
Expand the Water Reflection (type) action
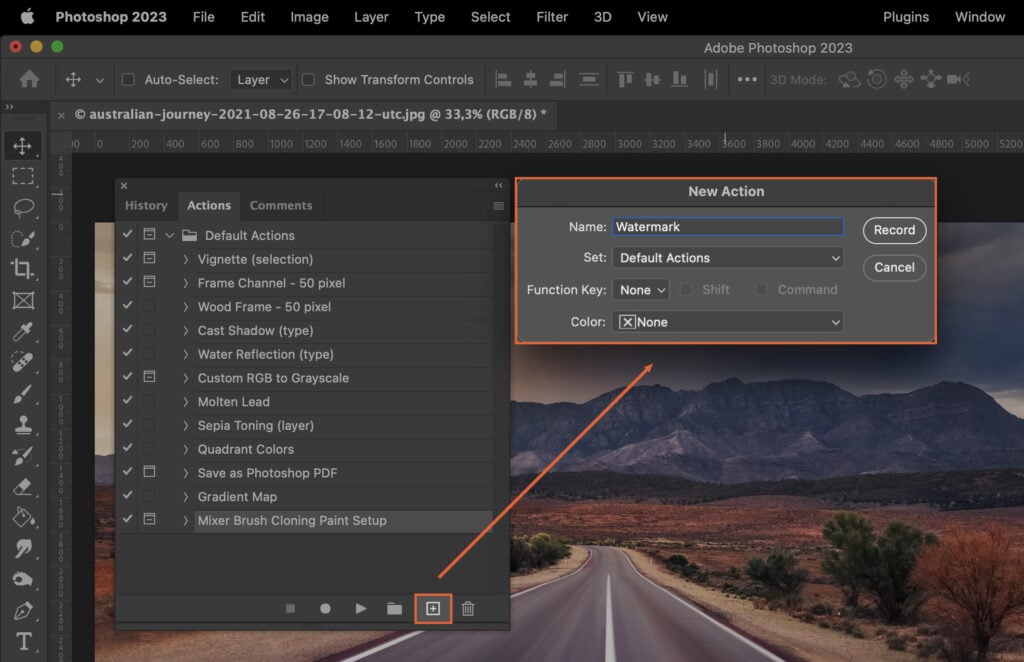pyautogui.click(x=185, y=354)
